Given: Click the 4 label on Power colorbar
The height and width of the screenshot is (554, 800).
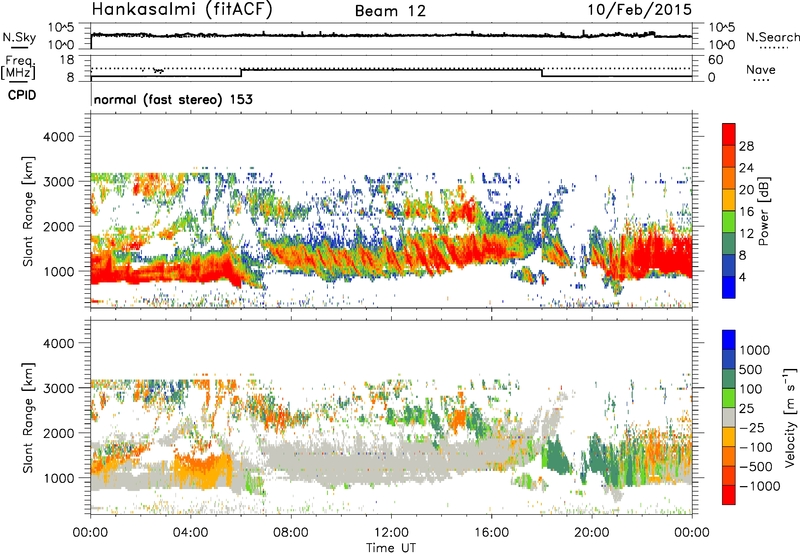Looking at the screenshot, I should (743, 277).
